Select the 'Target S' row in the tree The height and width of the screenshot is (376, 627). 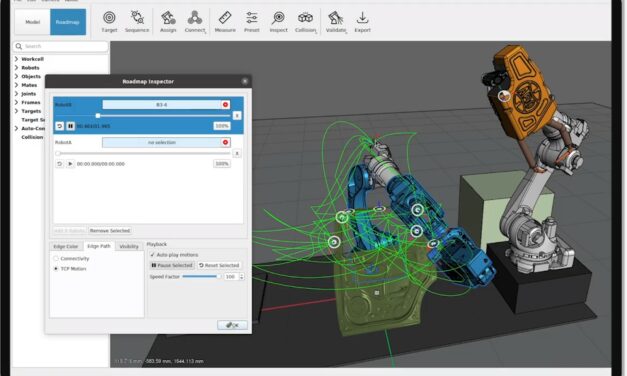pos(33,120)
